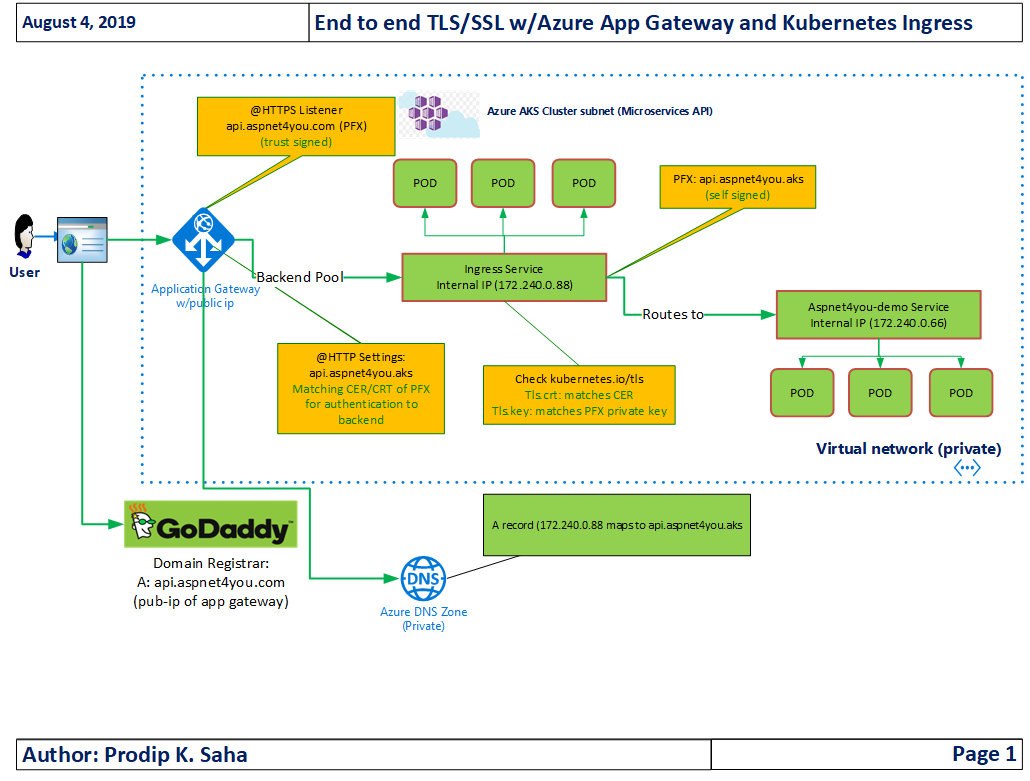Select the middle POD above Ingress Service
The width and height of the screenshot is (1030, 781).
tap(503, 183)
